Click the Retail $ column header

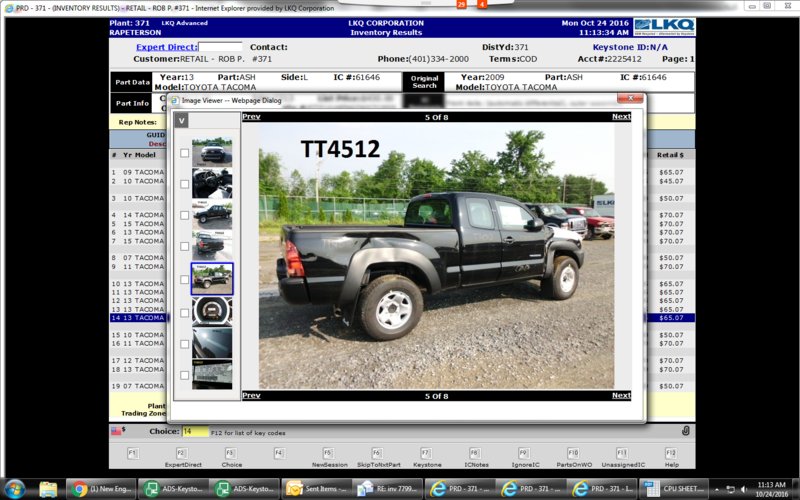tap(670, 155)
